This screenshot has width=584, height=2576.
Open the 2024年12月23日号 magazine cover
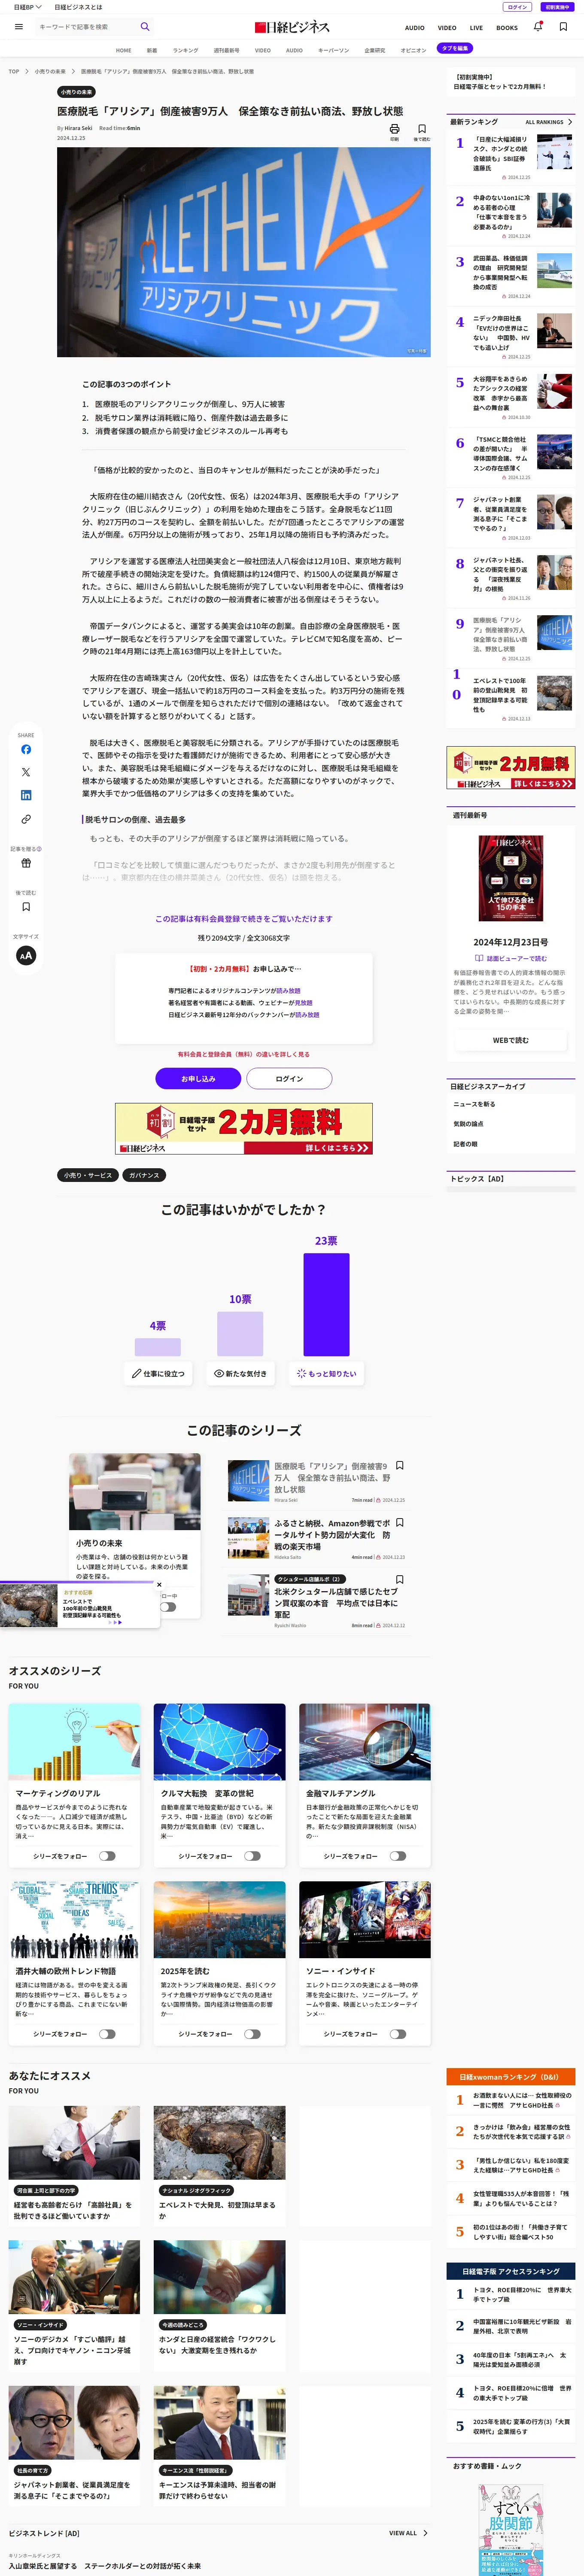click(510, 877)
